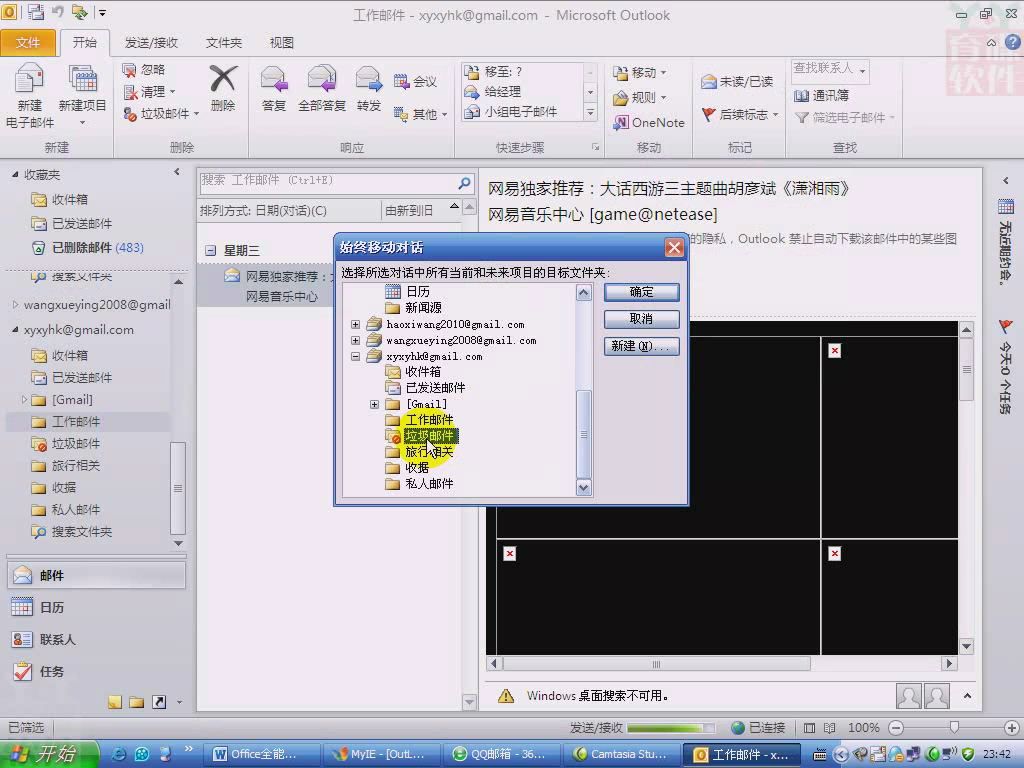Click 确定 button in dialog
This screenshot has width=1024, height=768.
pos(641,292)
